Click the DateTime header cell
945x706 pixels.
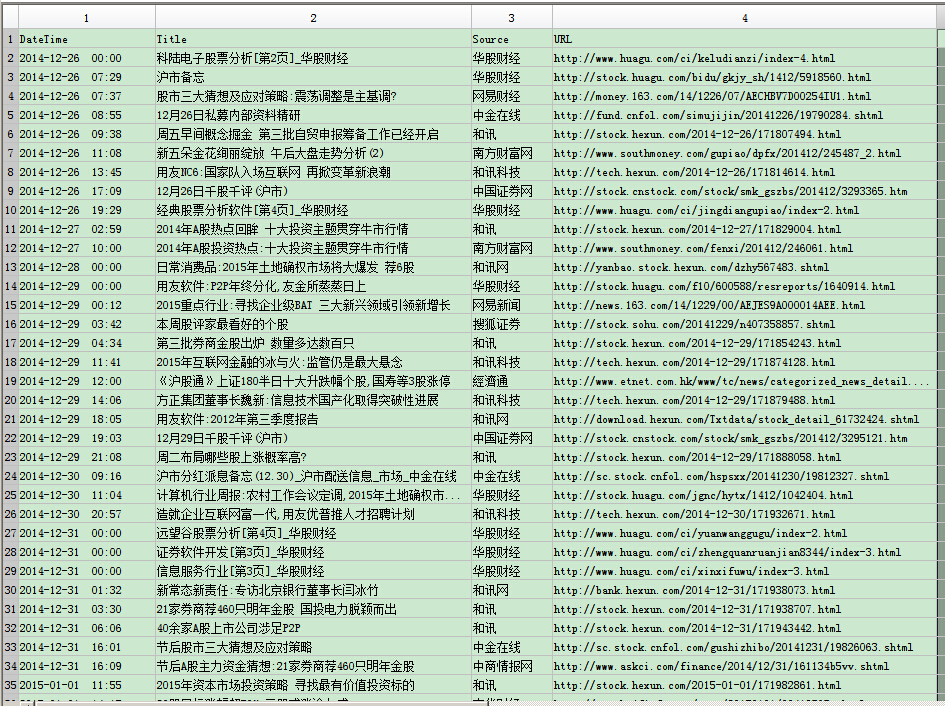87,39
